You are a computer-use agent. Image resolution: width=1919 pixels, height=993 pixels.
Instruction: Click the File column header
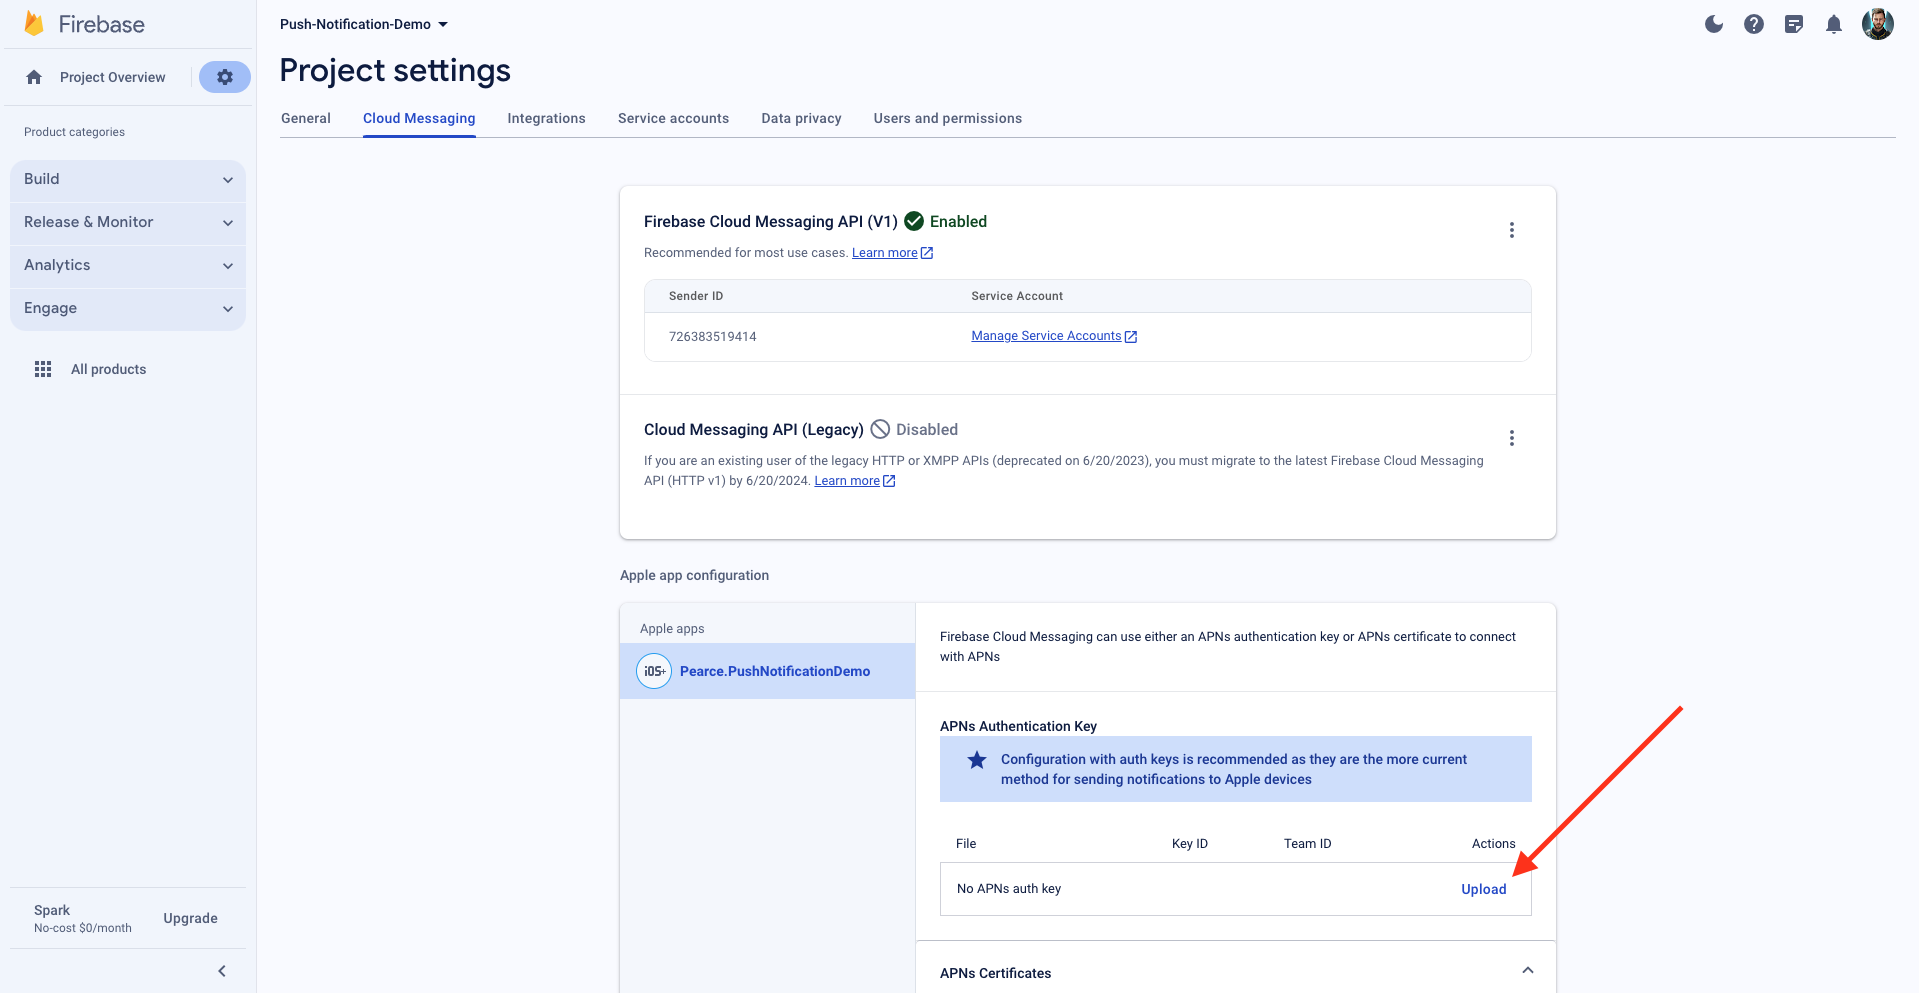966,844
